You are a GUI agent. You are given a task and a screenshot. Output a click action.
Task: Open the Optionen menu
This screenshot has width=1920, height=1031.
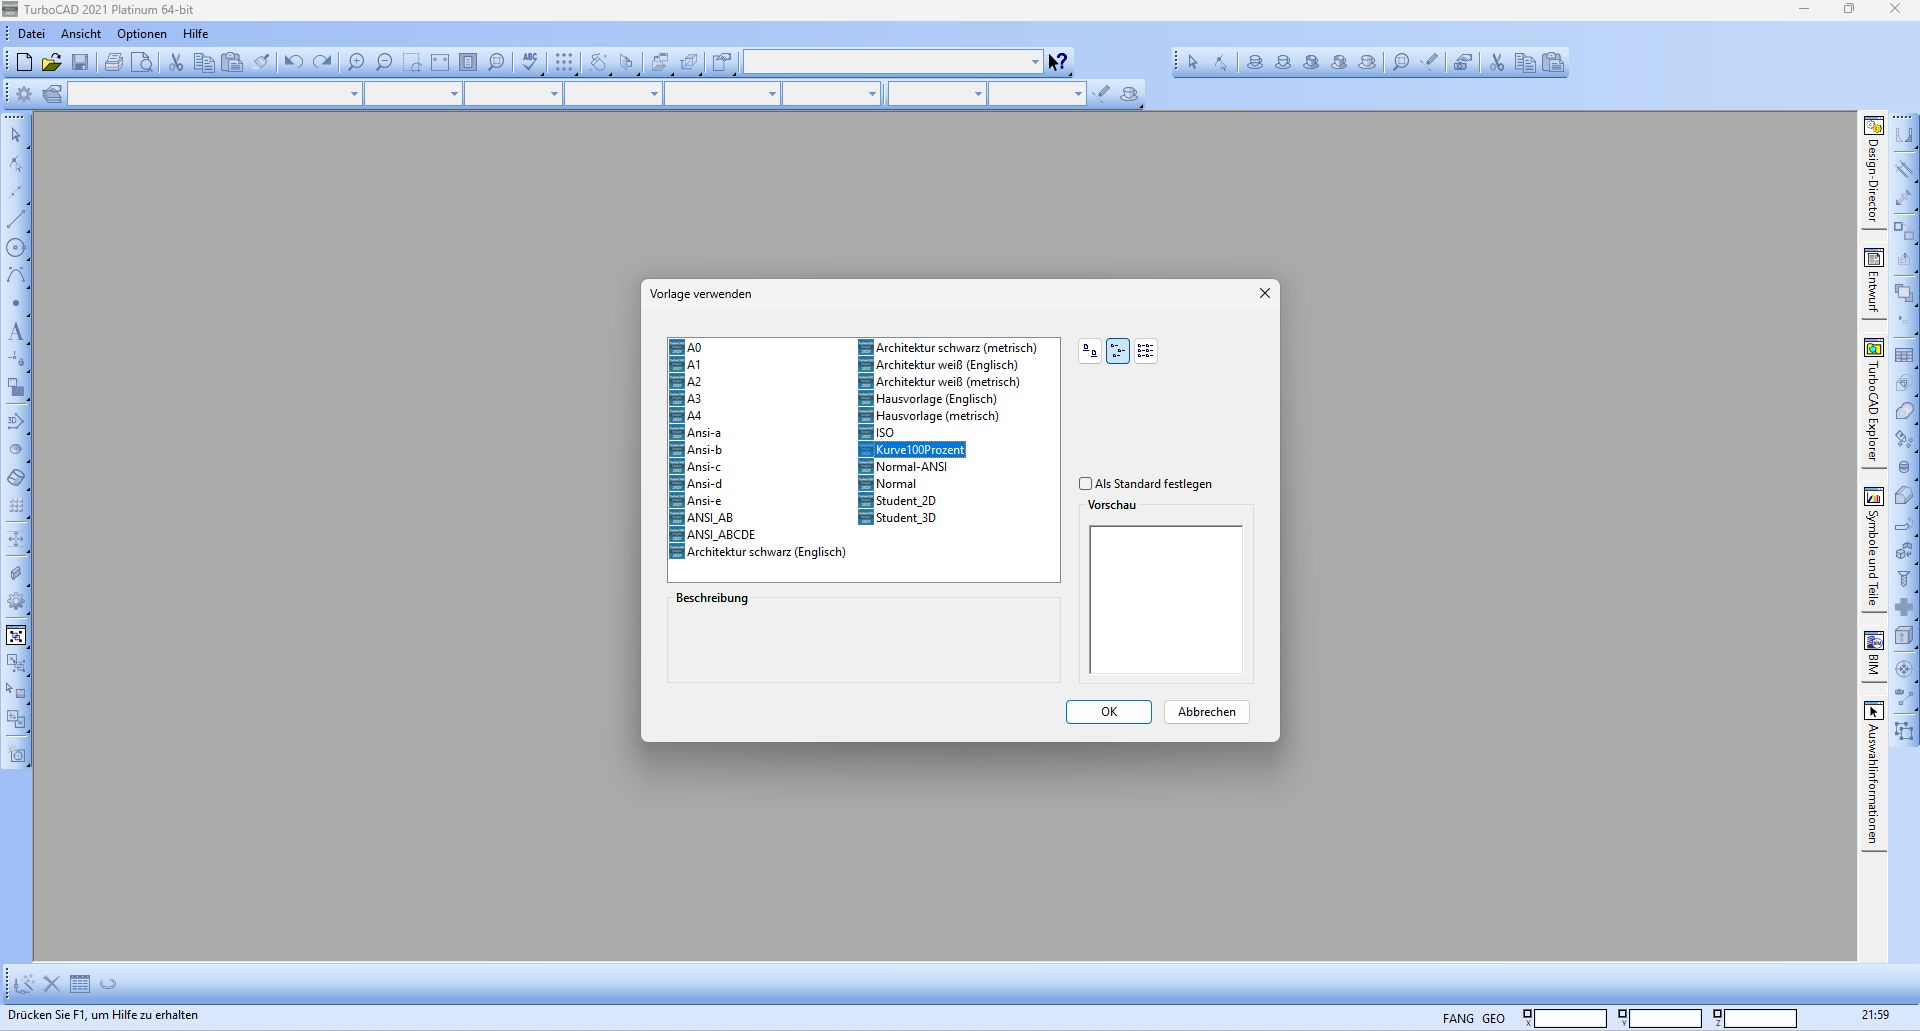click(142, 34)
